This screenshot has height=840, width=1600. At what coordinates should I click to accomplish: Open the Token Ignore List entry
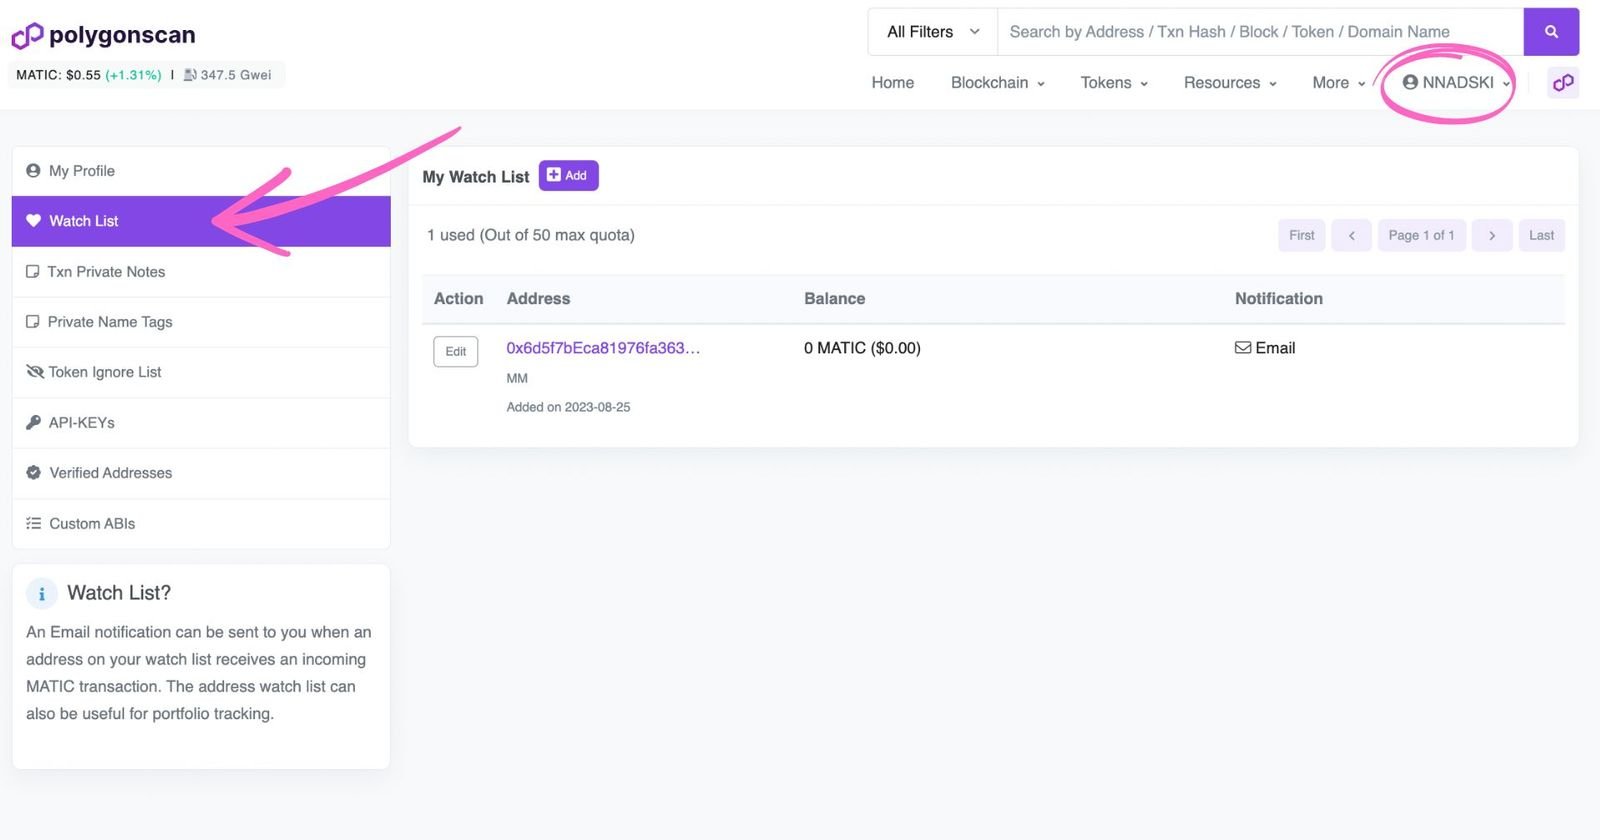[x=201, y=372]
